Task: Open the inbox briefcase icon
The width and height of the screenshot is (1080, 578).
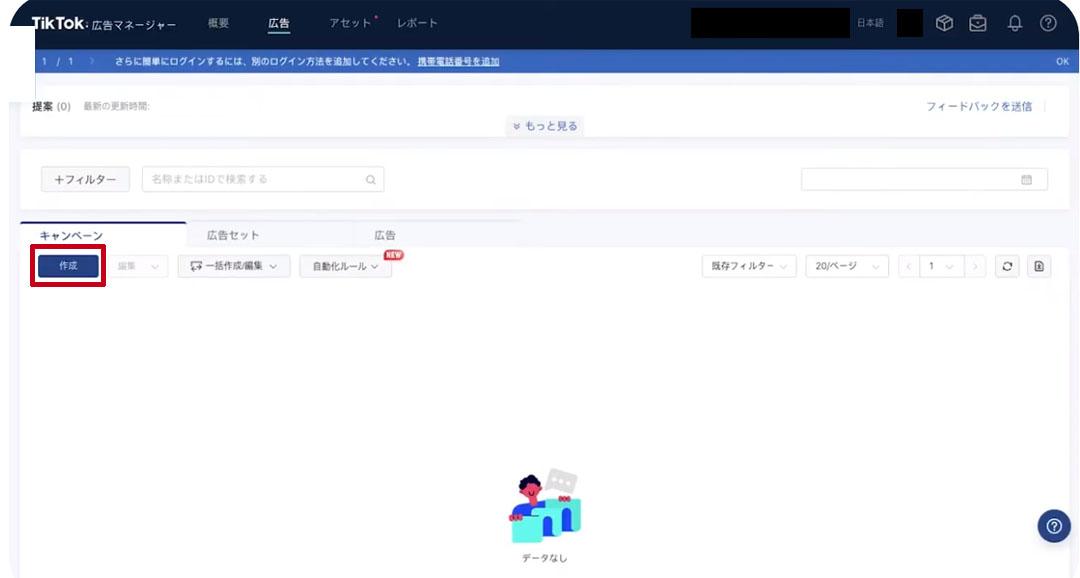Action: [x=979, y=21]
